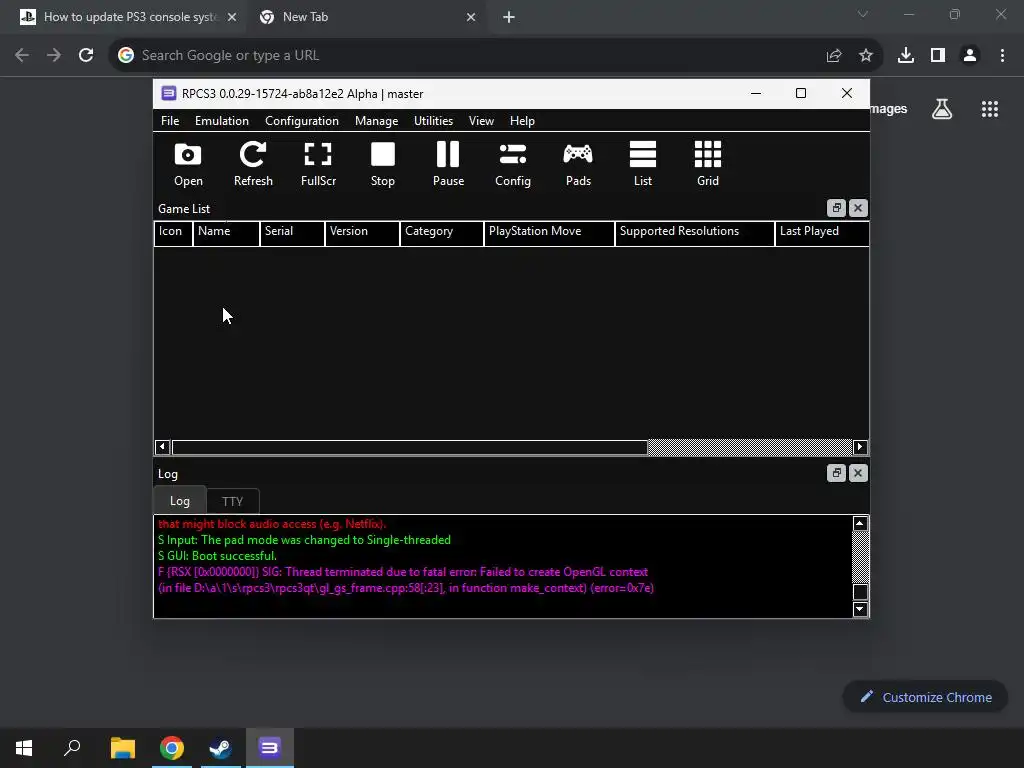1024x768 pixels.
Task: Sort by Category column header
Action: [x=441, y=233]
